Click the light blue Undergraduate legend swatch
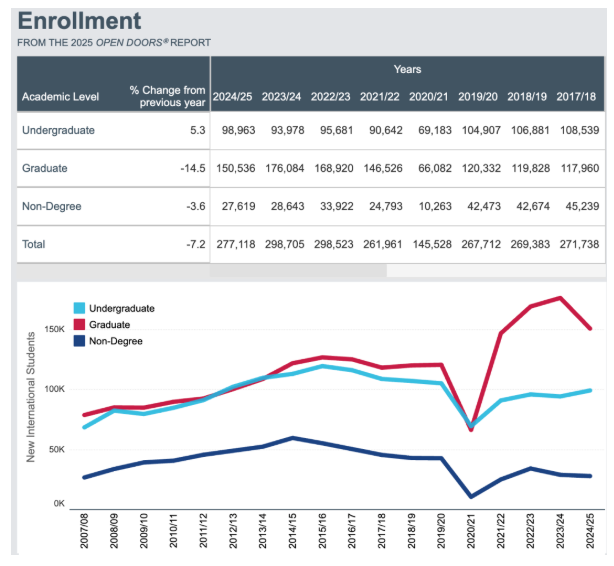This screenshot has height=566, width=614. point(79,309)
